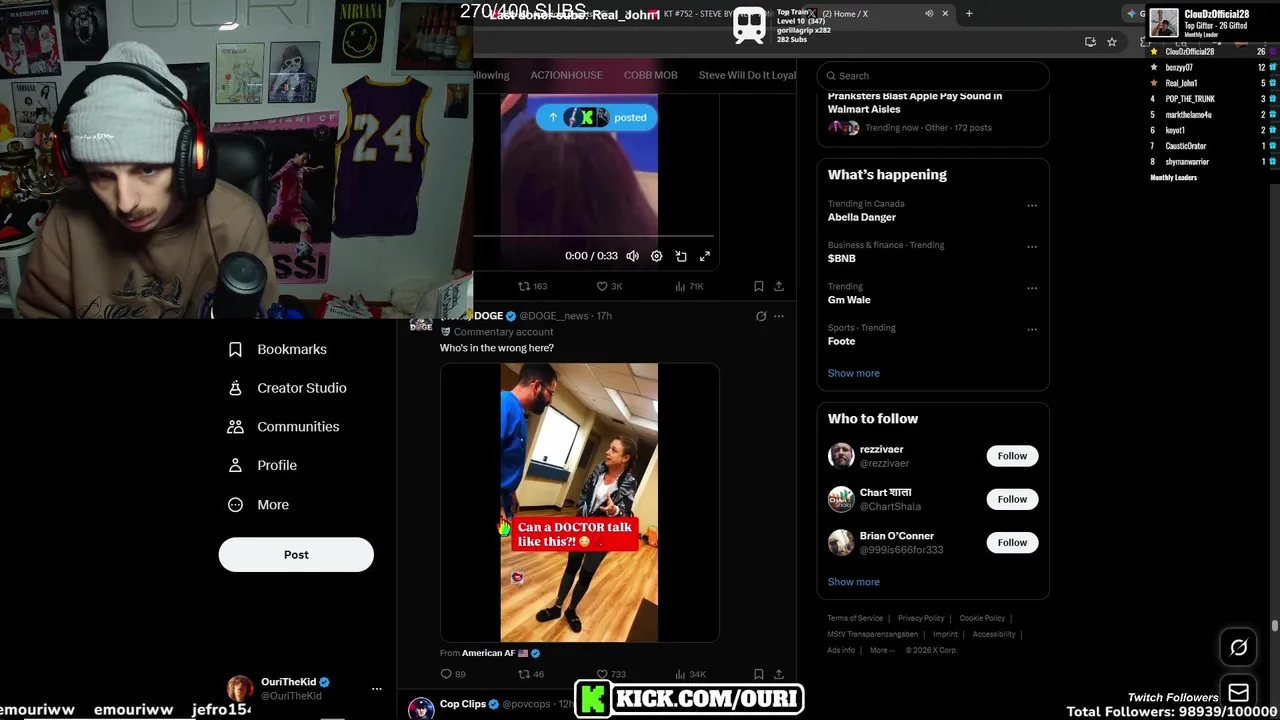Click OuriTheKid account avatar

[240, 689]
